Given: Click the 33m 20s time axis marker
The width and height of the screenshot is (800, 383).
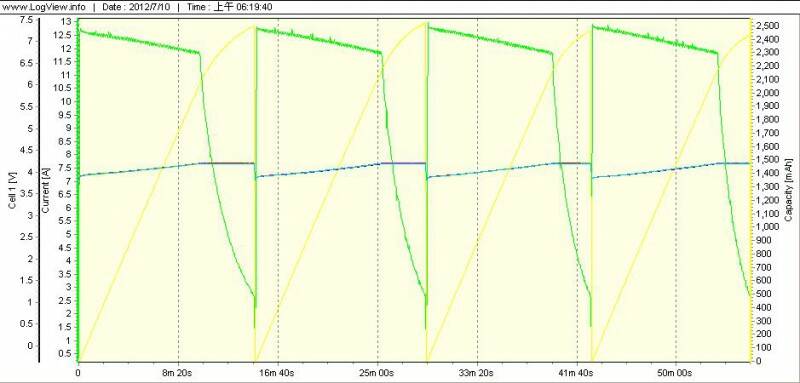Looking at the screenshot, I should tap(477, 373).
